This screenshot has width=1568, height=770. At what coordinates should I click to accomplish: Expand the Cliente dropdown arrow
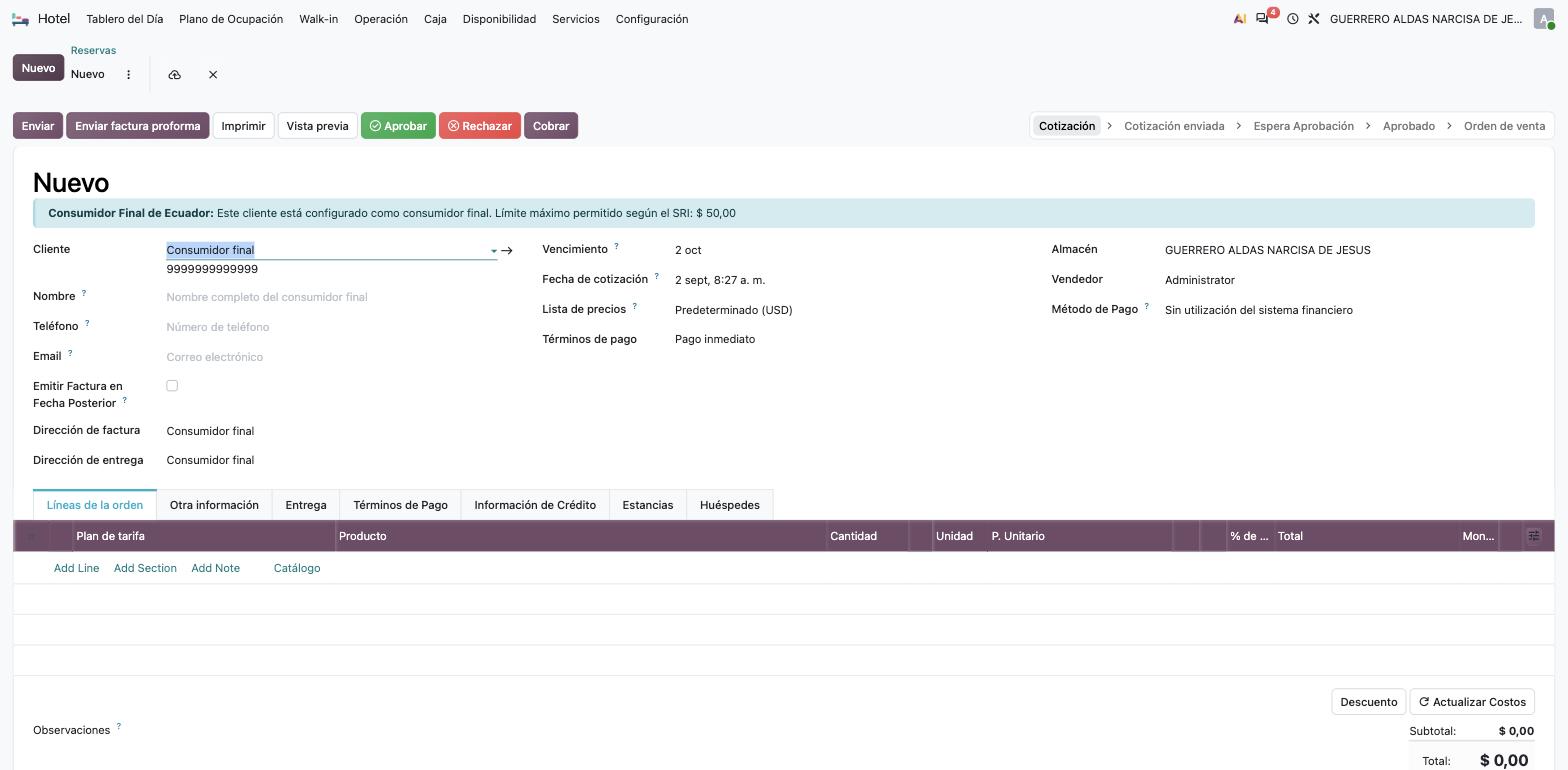[493, 251]
